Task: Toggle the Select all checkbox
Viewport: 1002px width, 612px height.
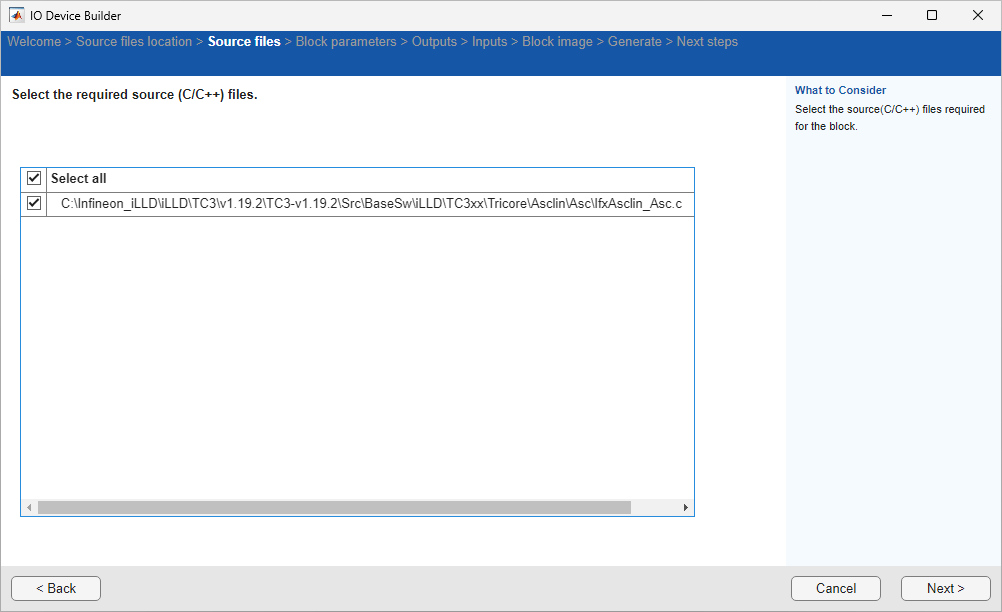Action: click(34, 178)
